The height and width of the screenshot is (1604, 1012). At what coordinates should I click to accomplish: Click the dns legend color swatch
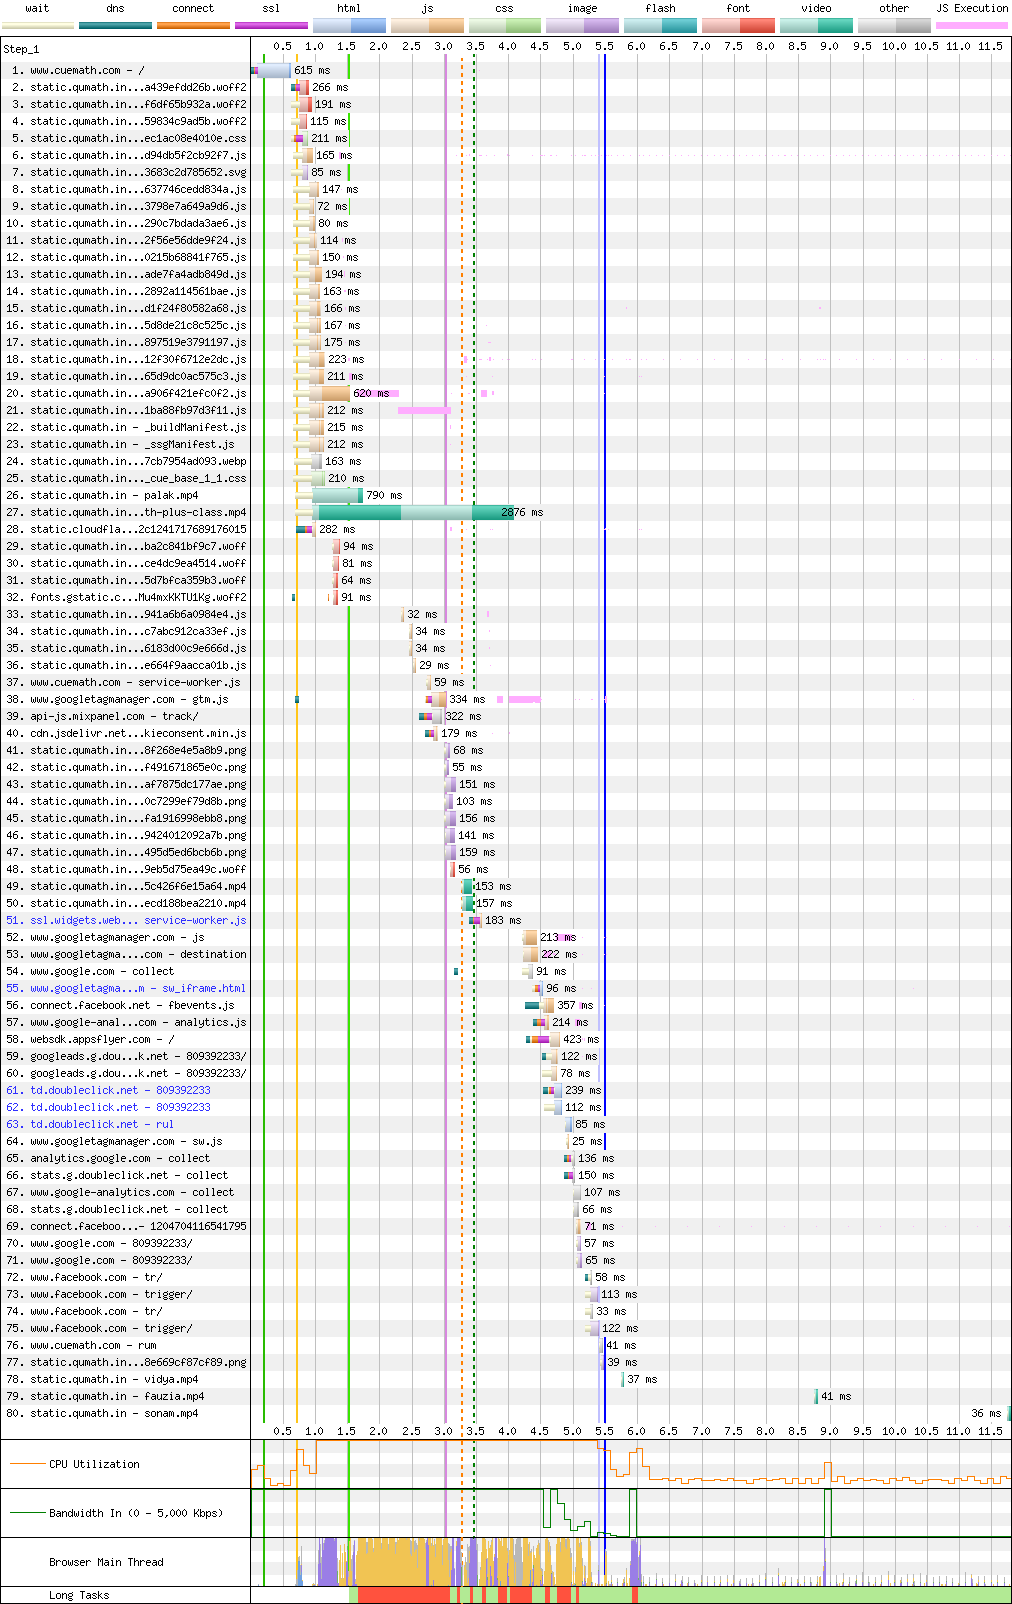tap(115, 25)
